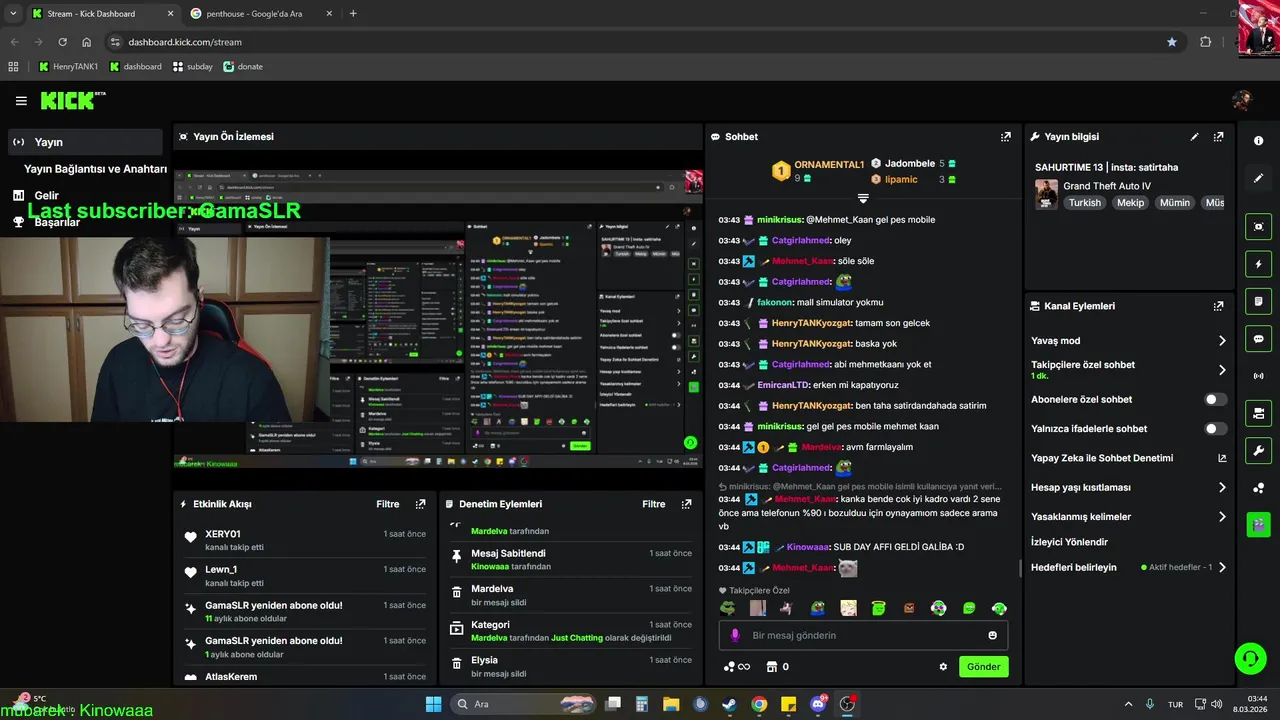Open Discord from the taskbar
Viewport: 1280px width, 720px height.
click(819, 704)
